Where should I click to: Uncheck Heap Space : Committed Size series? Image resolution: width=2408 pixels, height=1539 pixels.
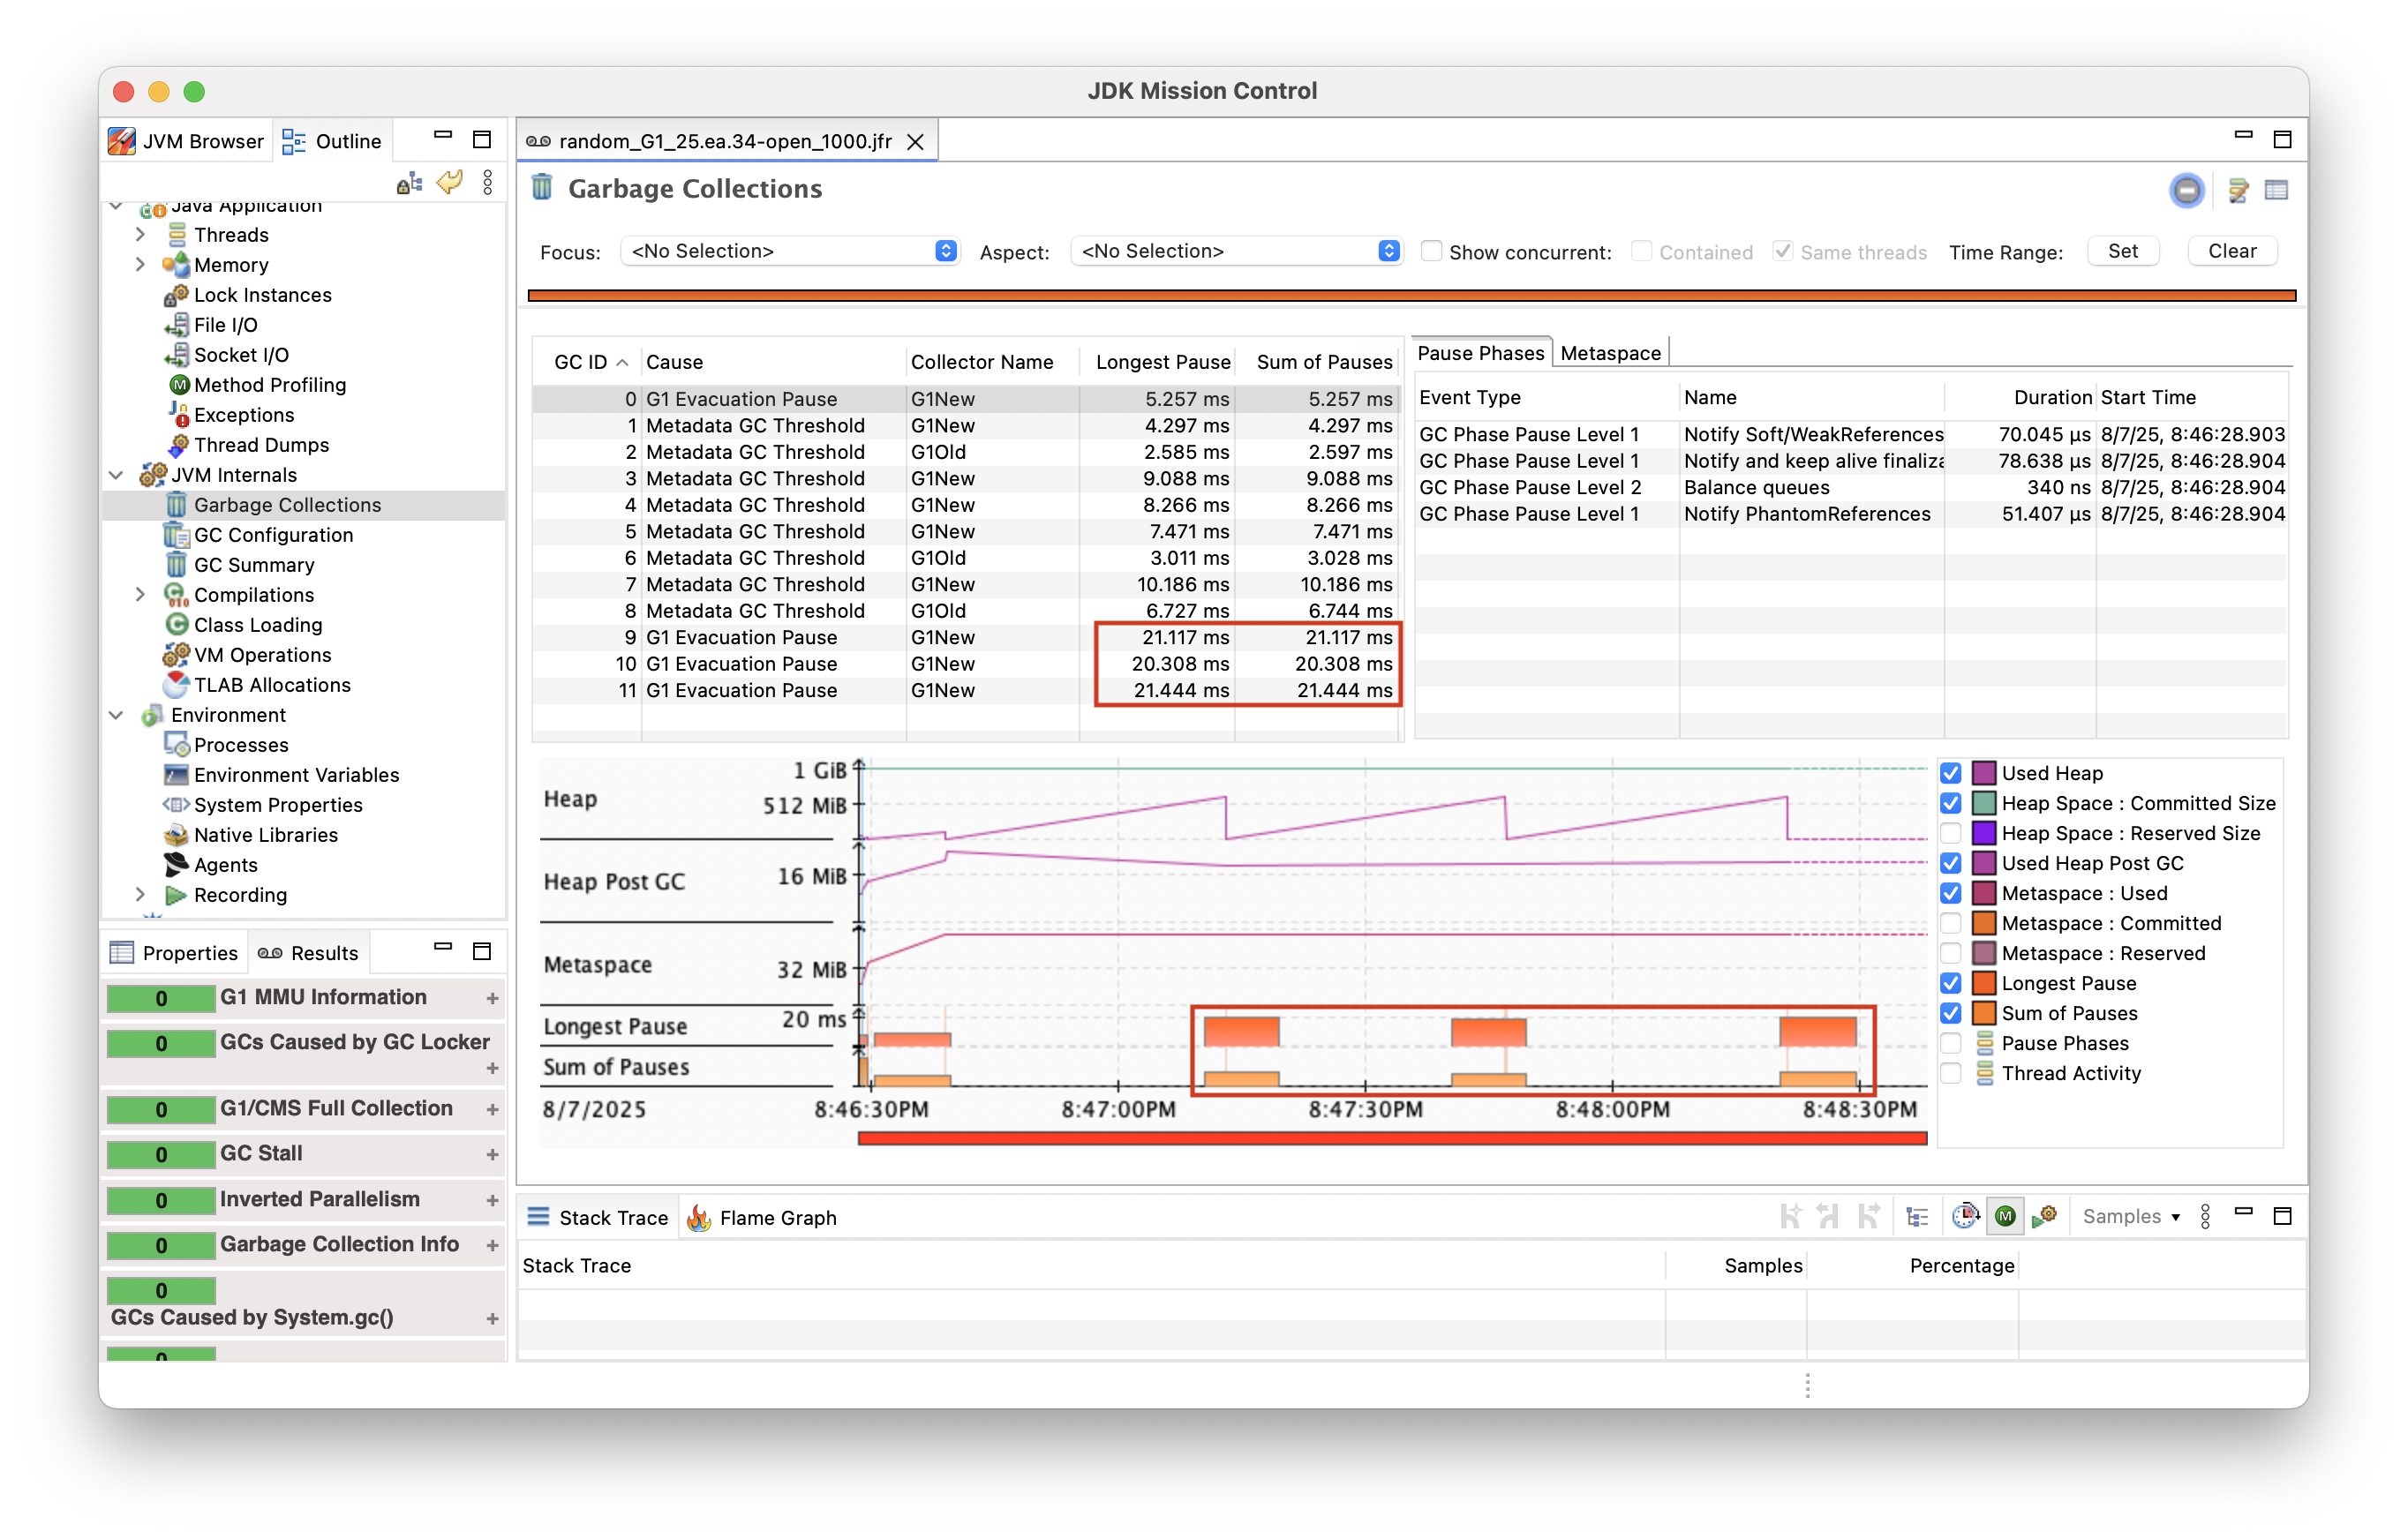1950,803
